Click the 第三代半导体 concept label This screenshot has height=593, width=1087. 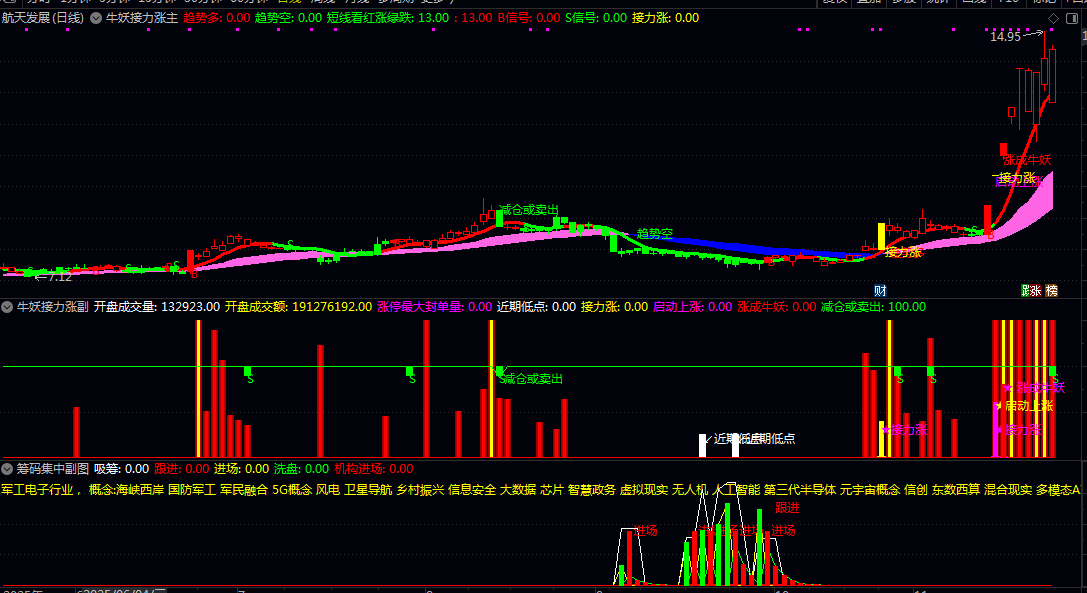point(800,490)
